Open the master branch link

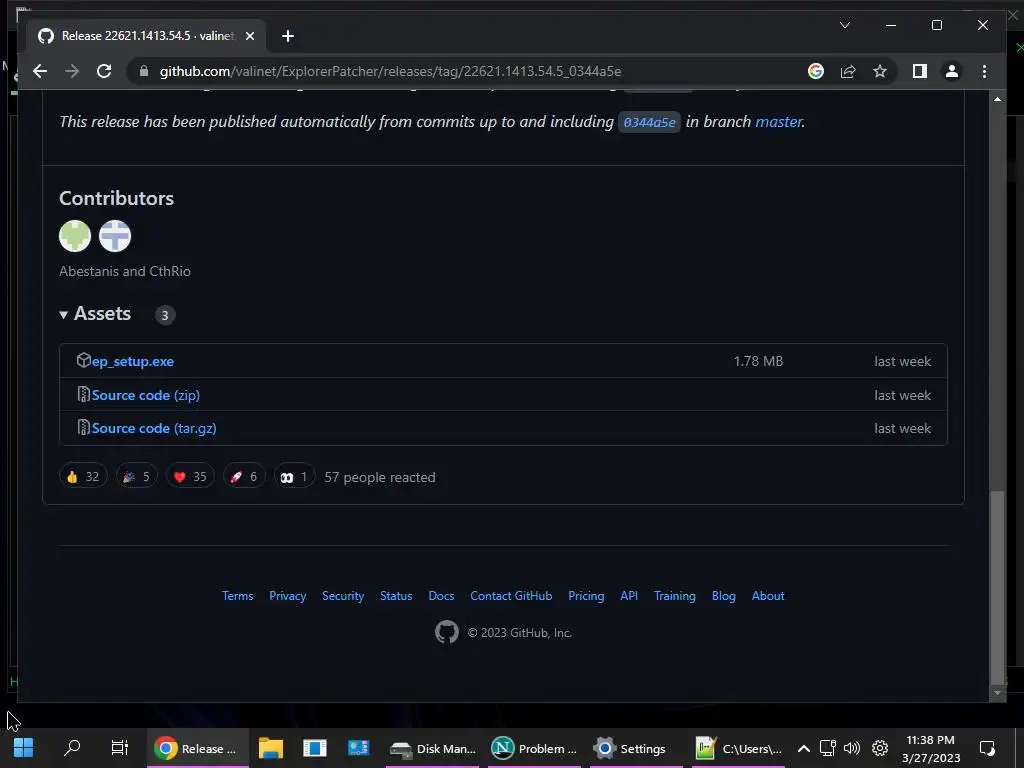click(778, 121)
